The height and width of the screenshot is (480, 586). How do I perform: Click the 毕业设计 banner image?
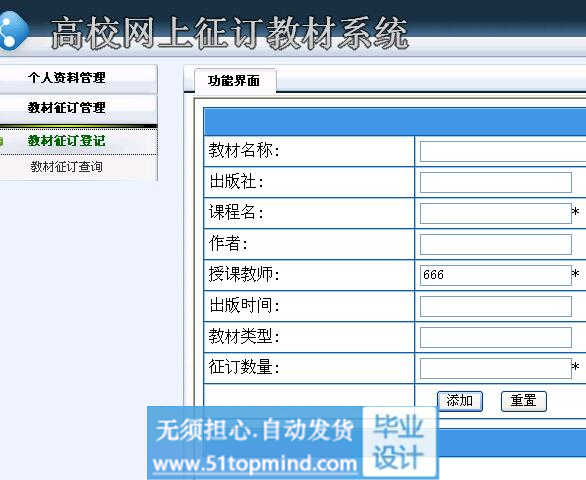pos(399,443)
